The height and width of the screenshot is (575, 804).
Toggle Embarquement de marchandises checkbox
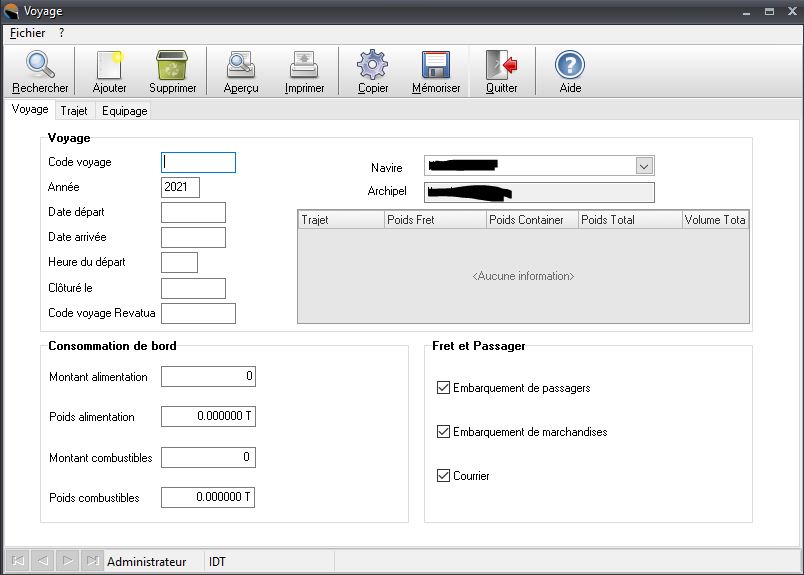pos(444,432)
